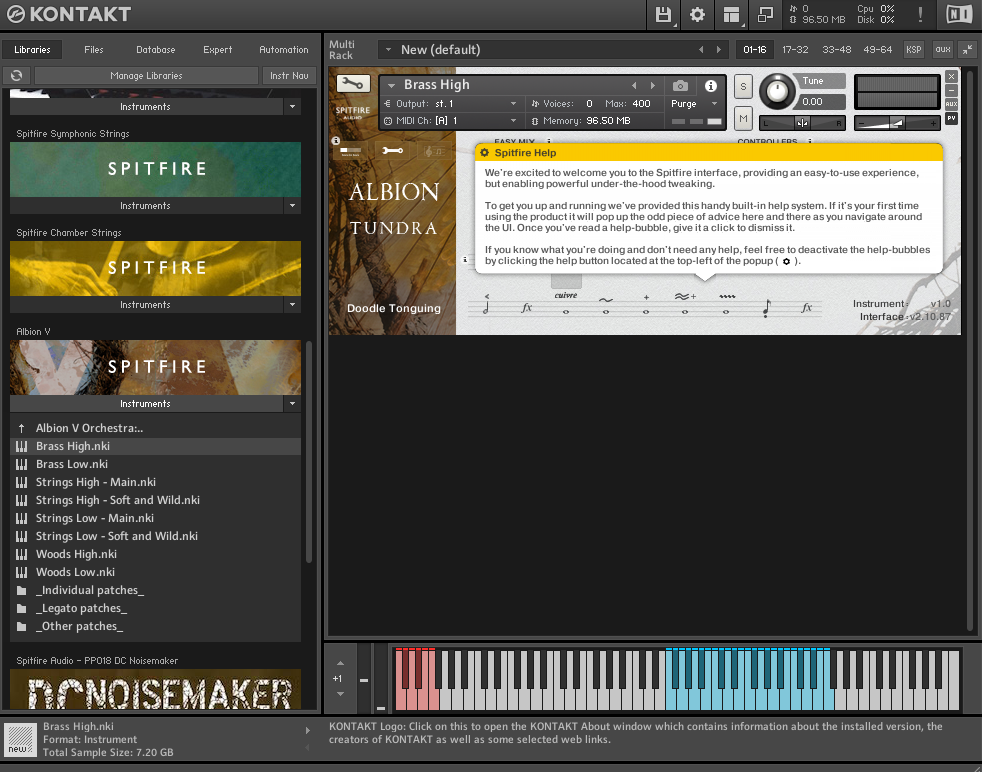Open Albion V Instruments dropdown arrow

click(x=292, y=403)
